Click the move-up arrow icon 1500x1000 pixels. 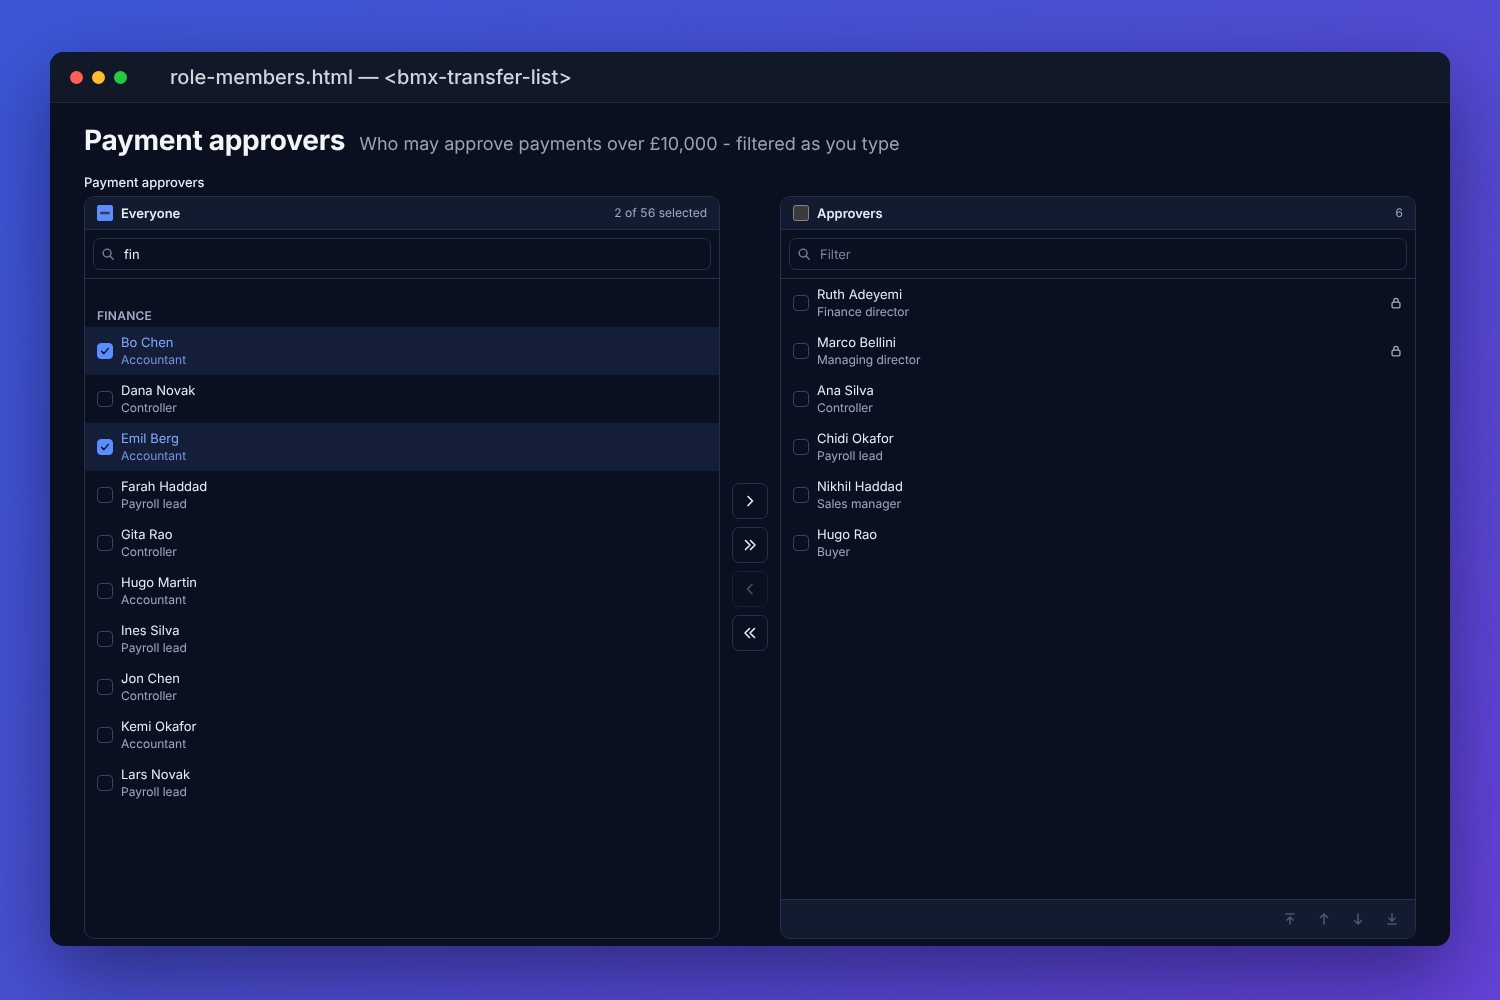(x=1324, y=919)
